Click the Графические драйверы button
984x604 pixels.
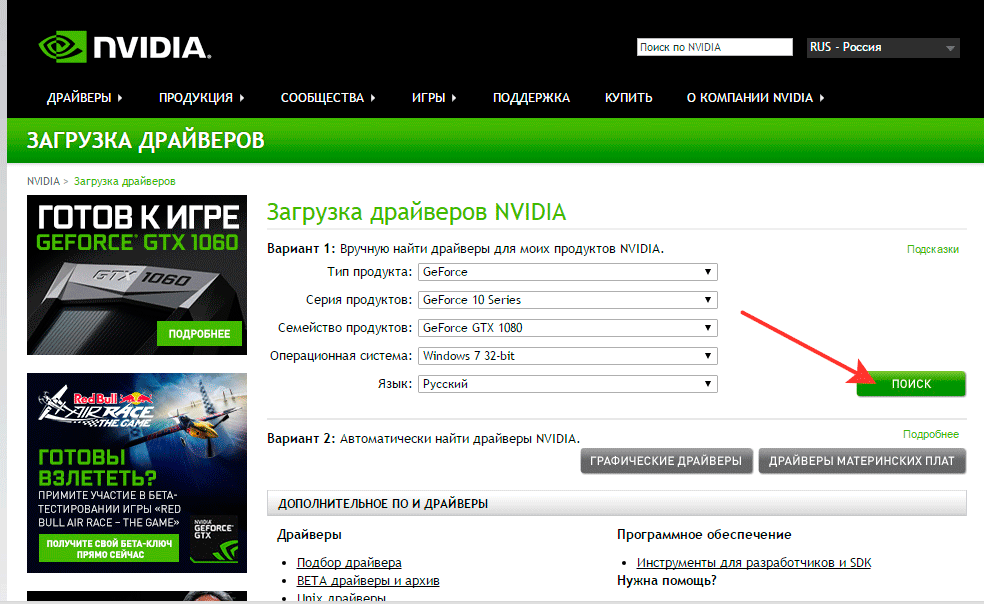coord(666,461)
